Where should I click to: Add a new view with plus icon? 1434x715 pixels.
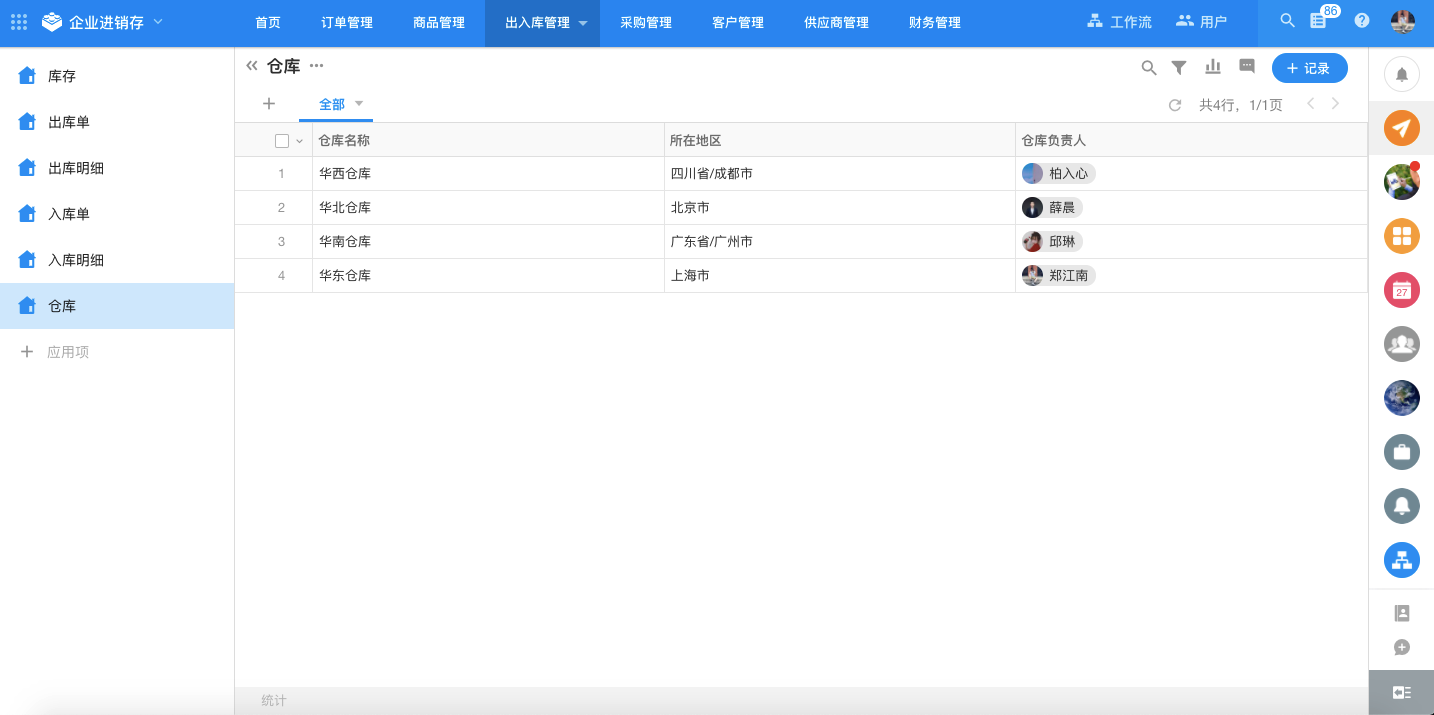(x=268, y=104)
